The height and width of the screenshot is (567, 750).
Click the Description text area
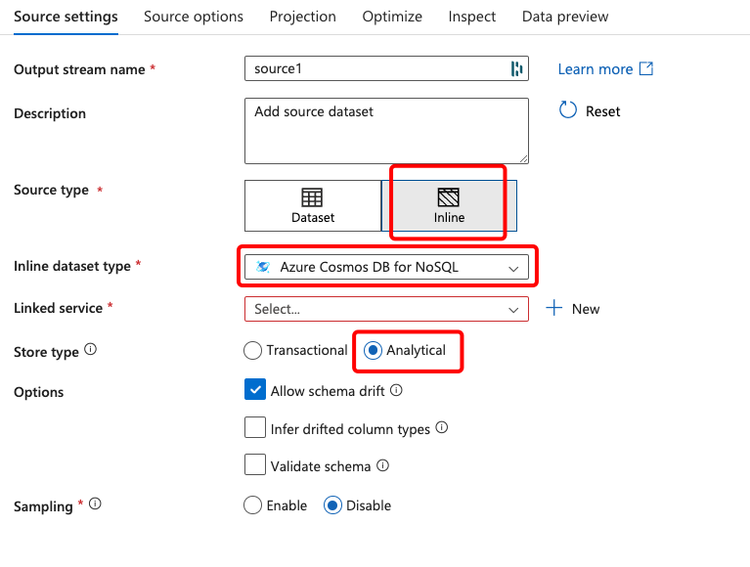pyautogui.click(x=387, y=130)
